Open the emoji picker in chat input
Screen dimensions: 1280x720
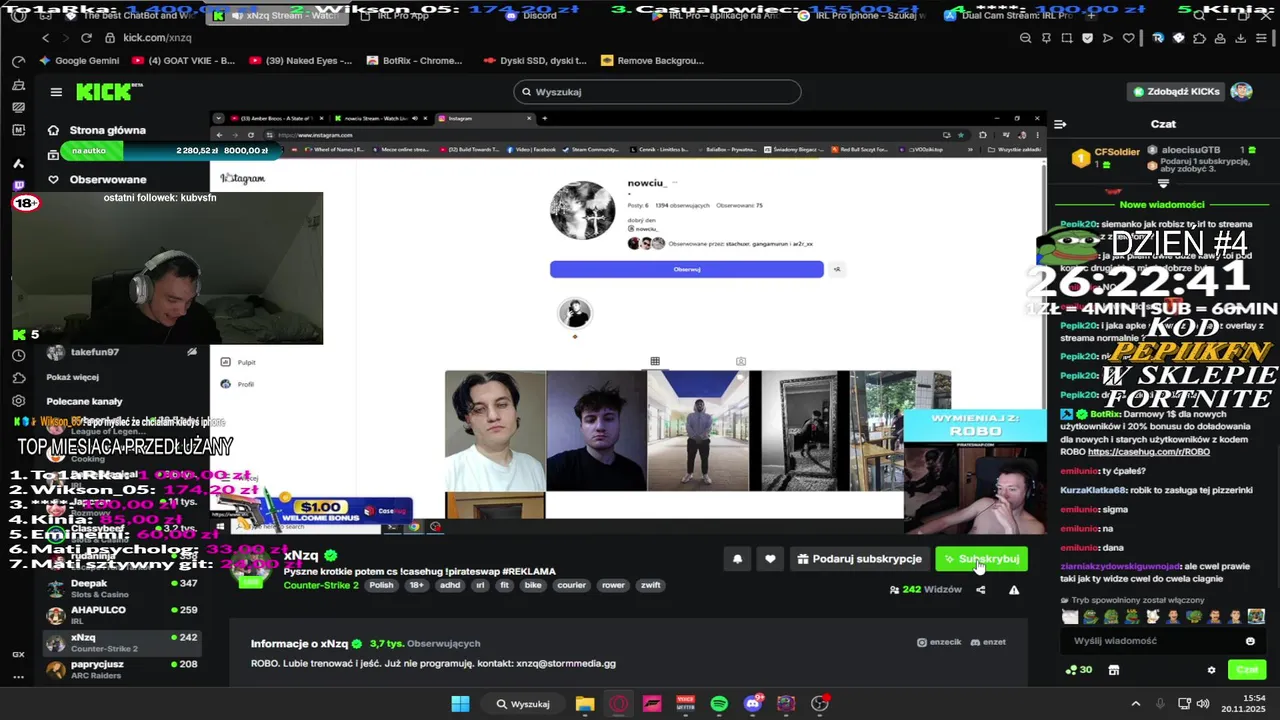(x=1250, y=641)
